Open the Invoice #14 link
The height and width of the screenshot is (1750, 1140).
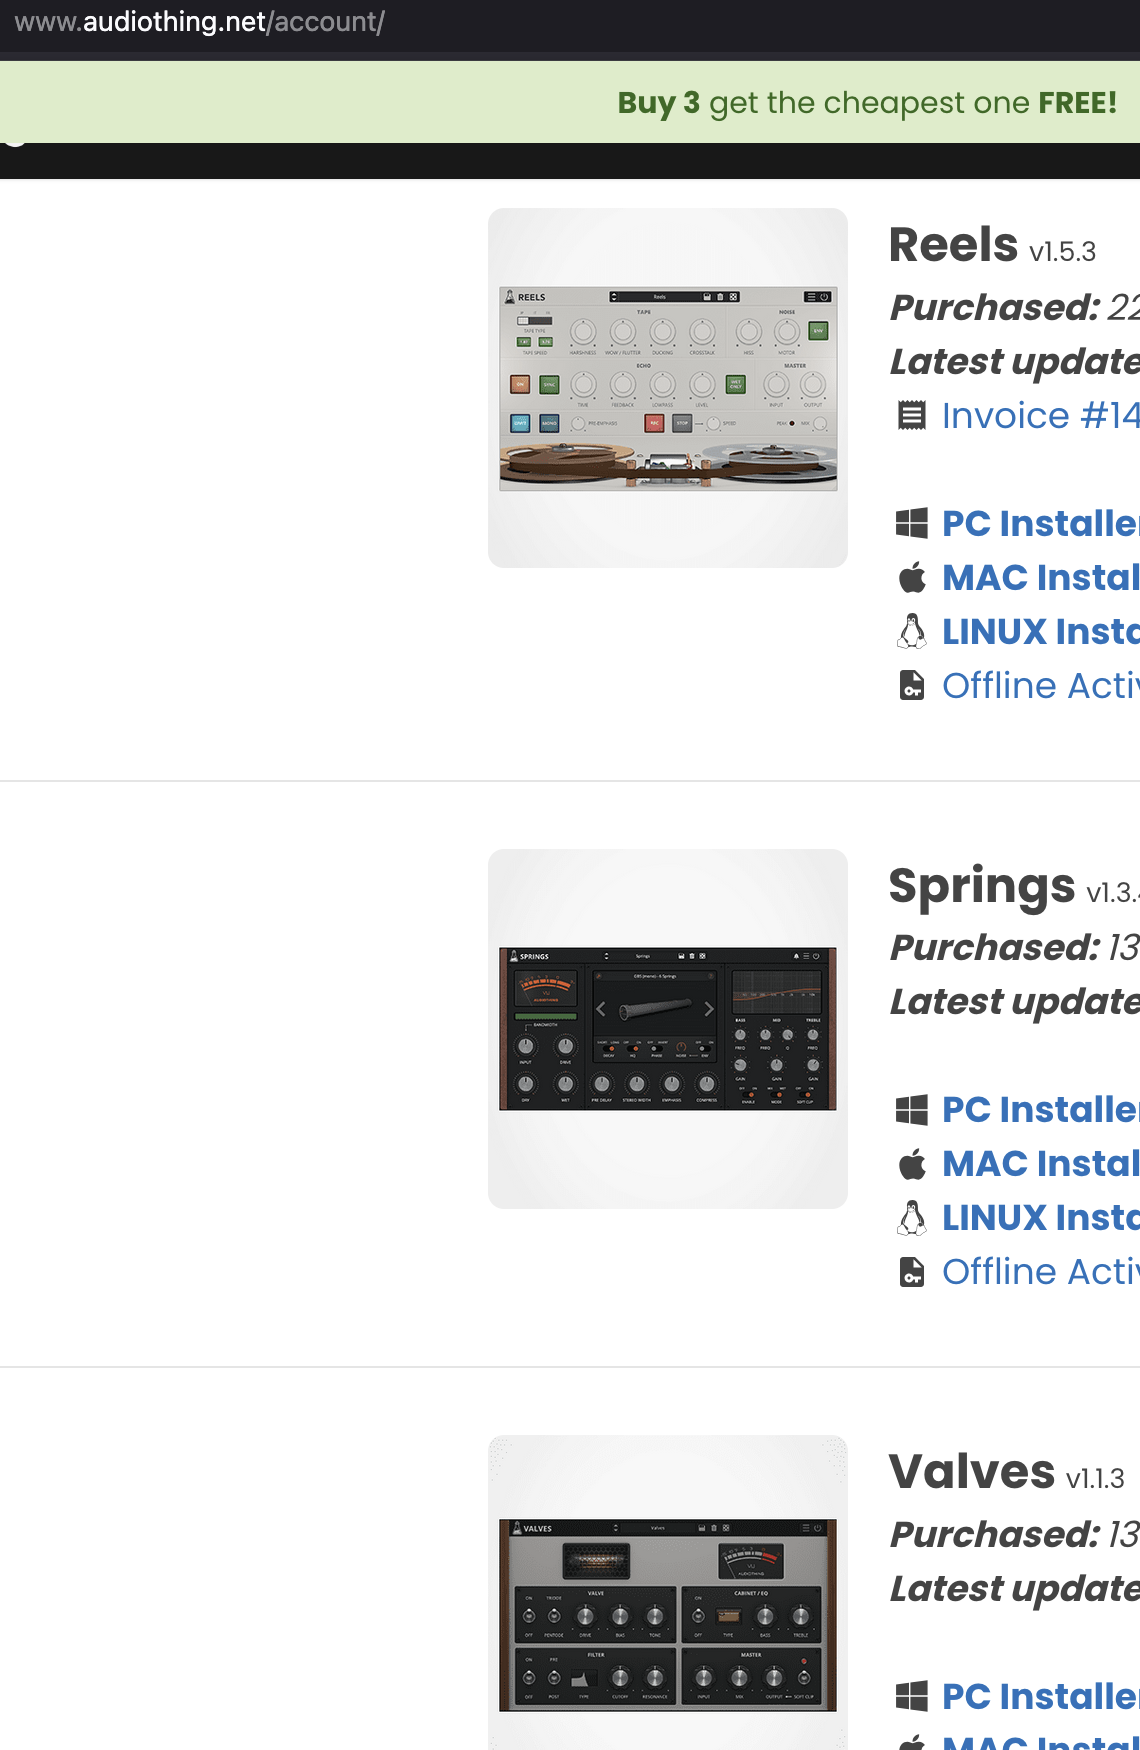click(1040, 415)
